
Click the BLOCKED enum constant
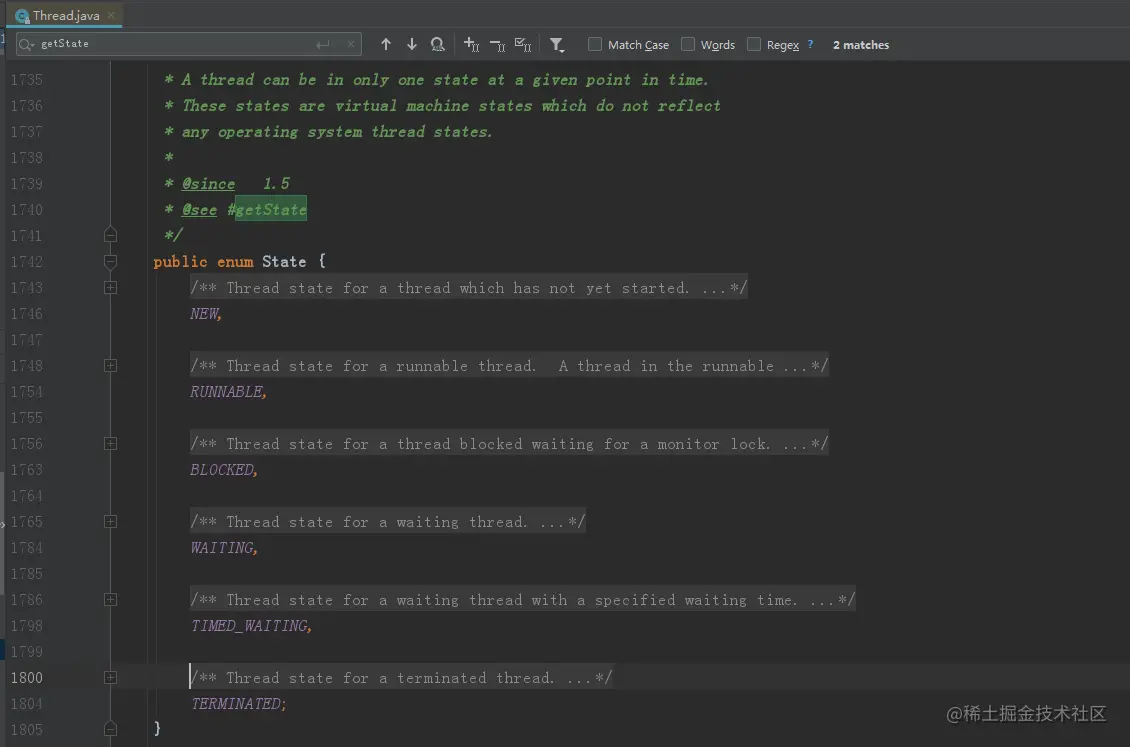[223, 469]
